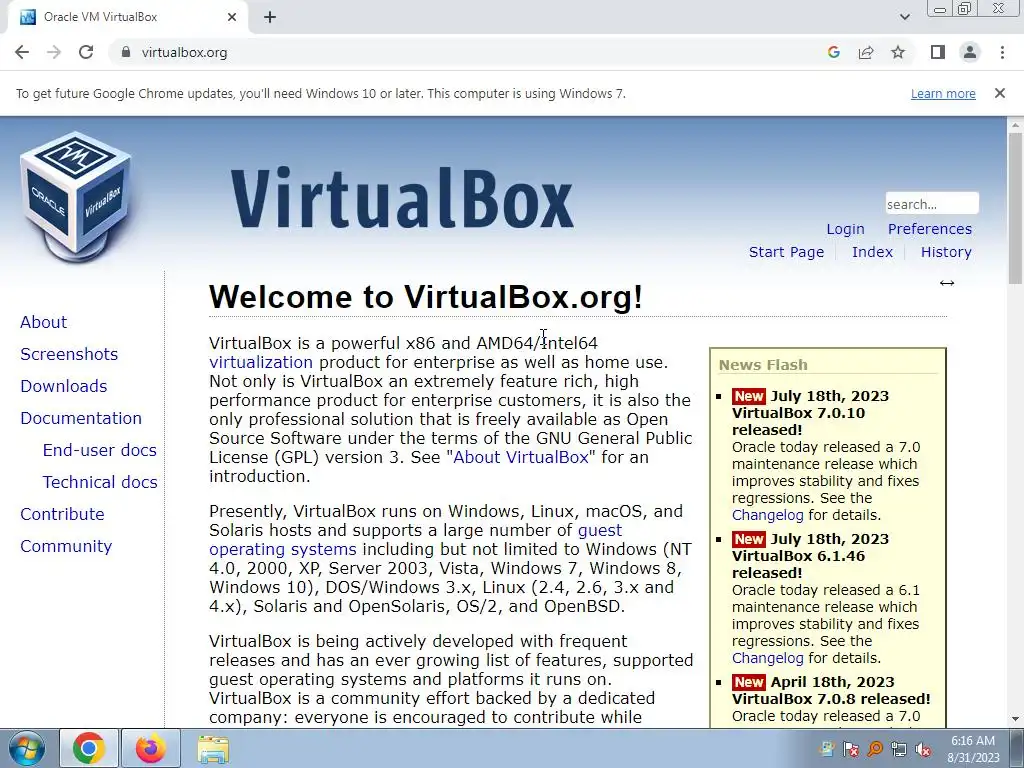1024x768 pixels.
Task: Click the first system tray icon
Action: click(827, 749)
